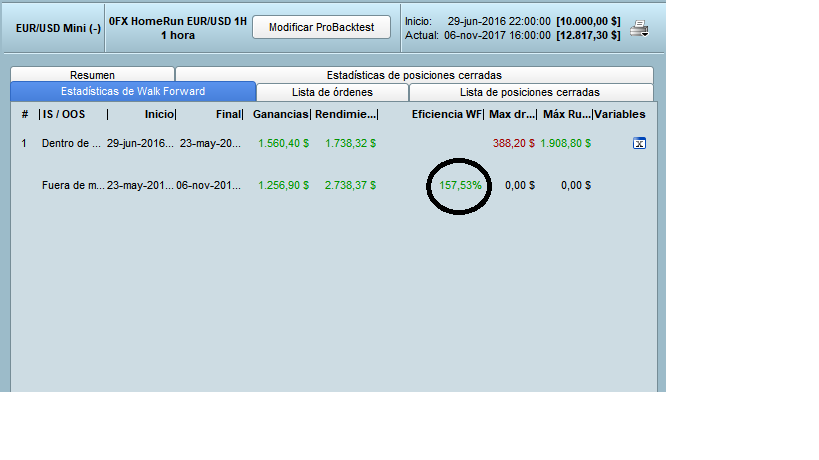This screenshot has width=819, height=460.
Task: Click the Ganancias column header
Action: click(280, 114)
